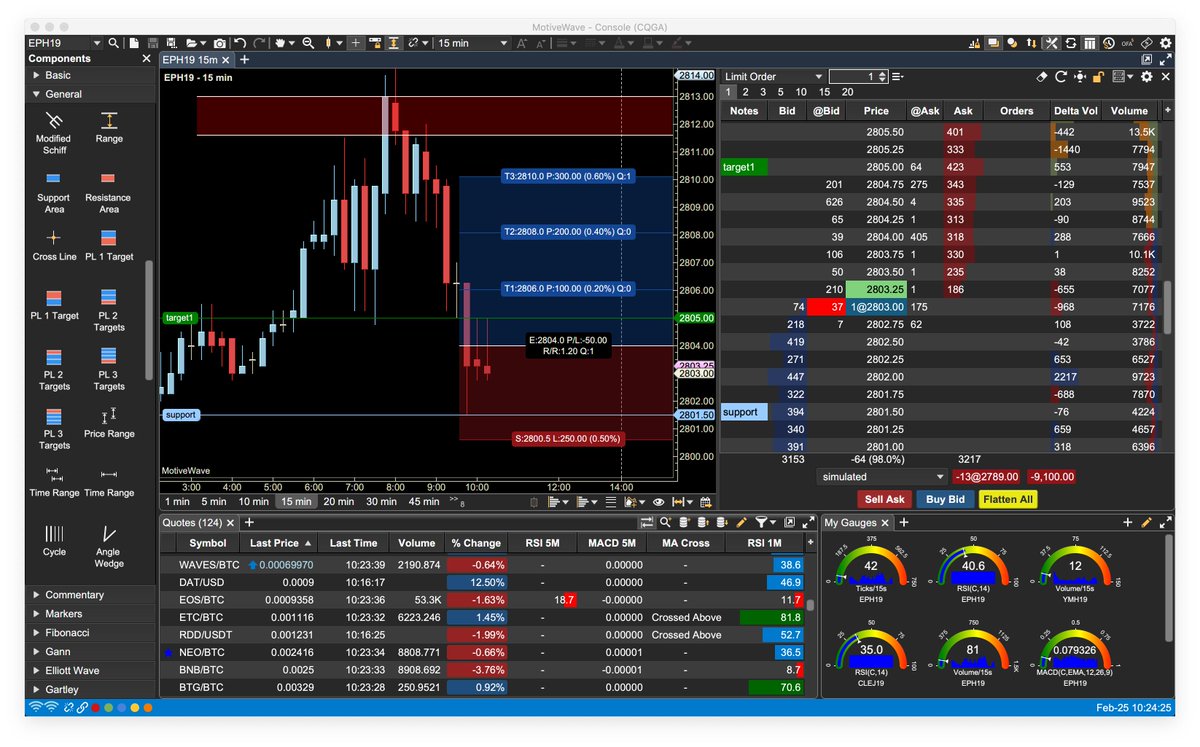Click the Components panel vertical scrollbar
Image resolution: width=1200 pixels, height=747 pixels.
pos(150,320)
